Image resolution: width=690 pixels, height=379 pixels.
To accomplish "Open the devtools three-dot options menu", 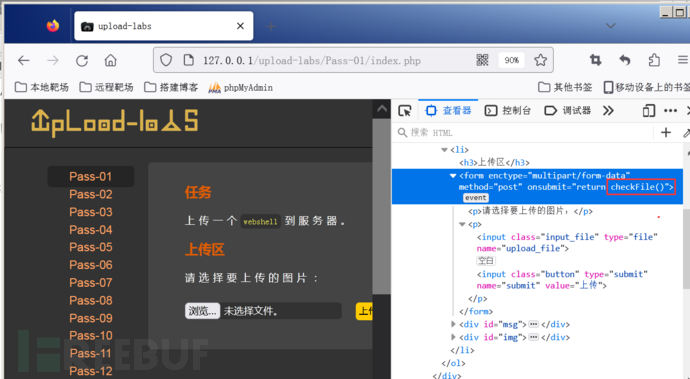I will [x=670, y=110].
